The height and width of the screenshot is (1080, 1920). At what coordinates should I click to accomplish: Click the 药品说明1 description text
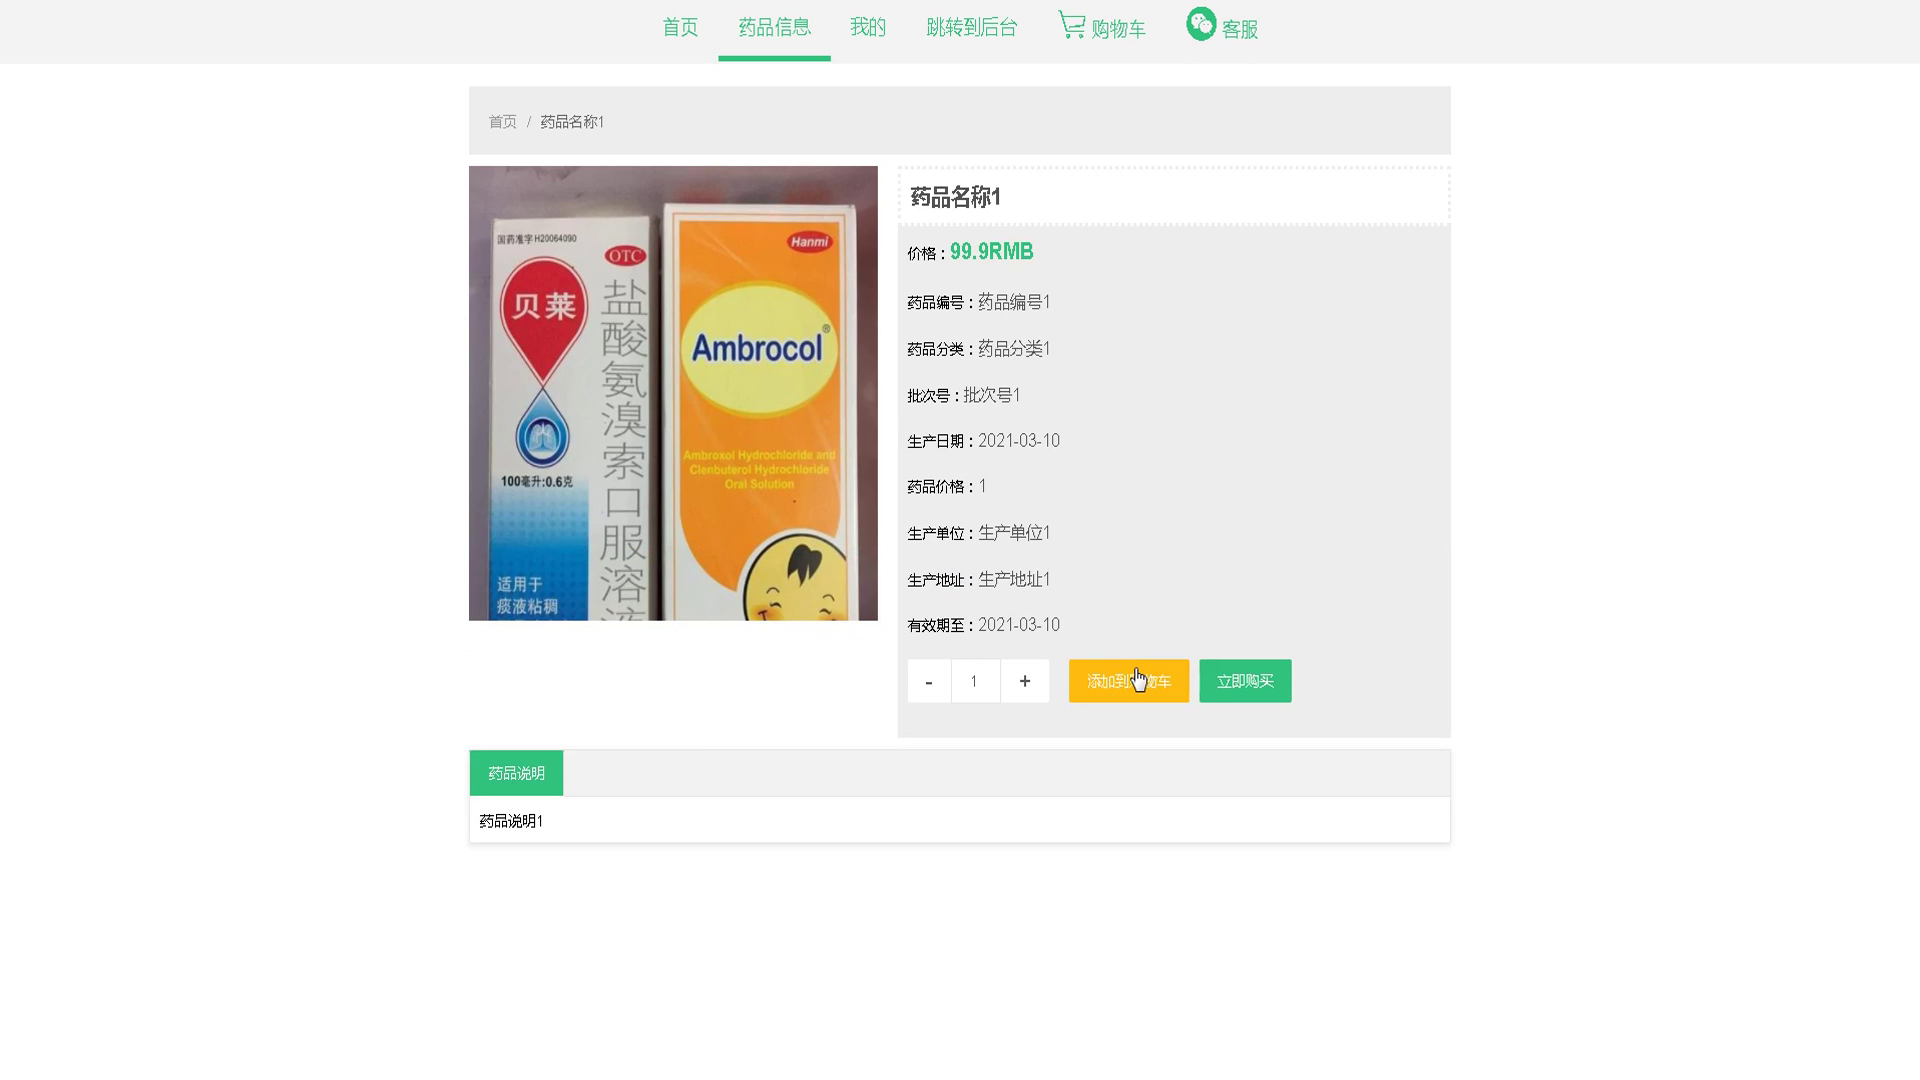click(x=511, y=821)
